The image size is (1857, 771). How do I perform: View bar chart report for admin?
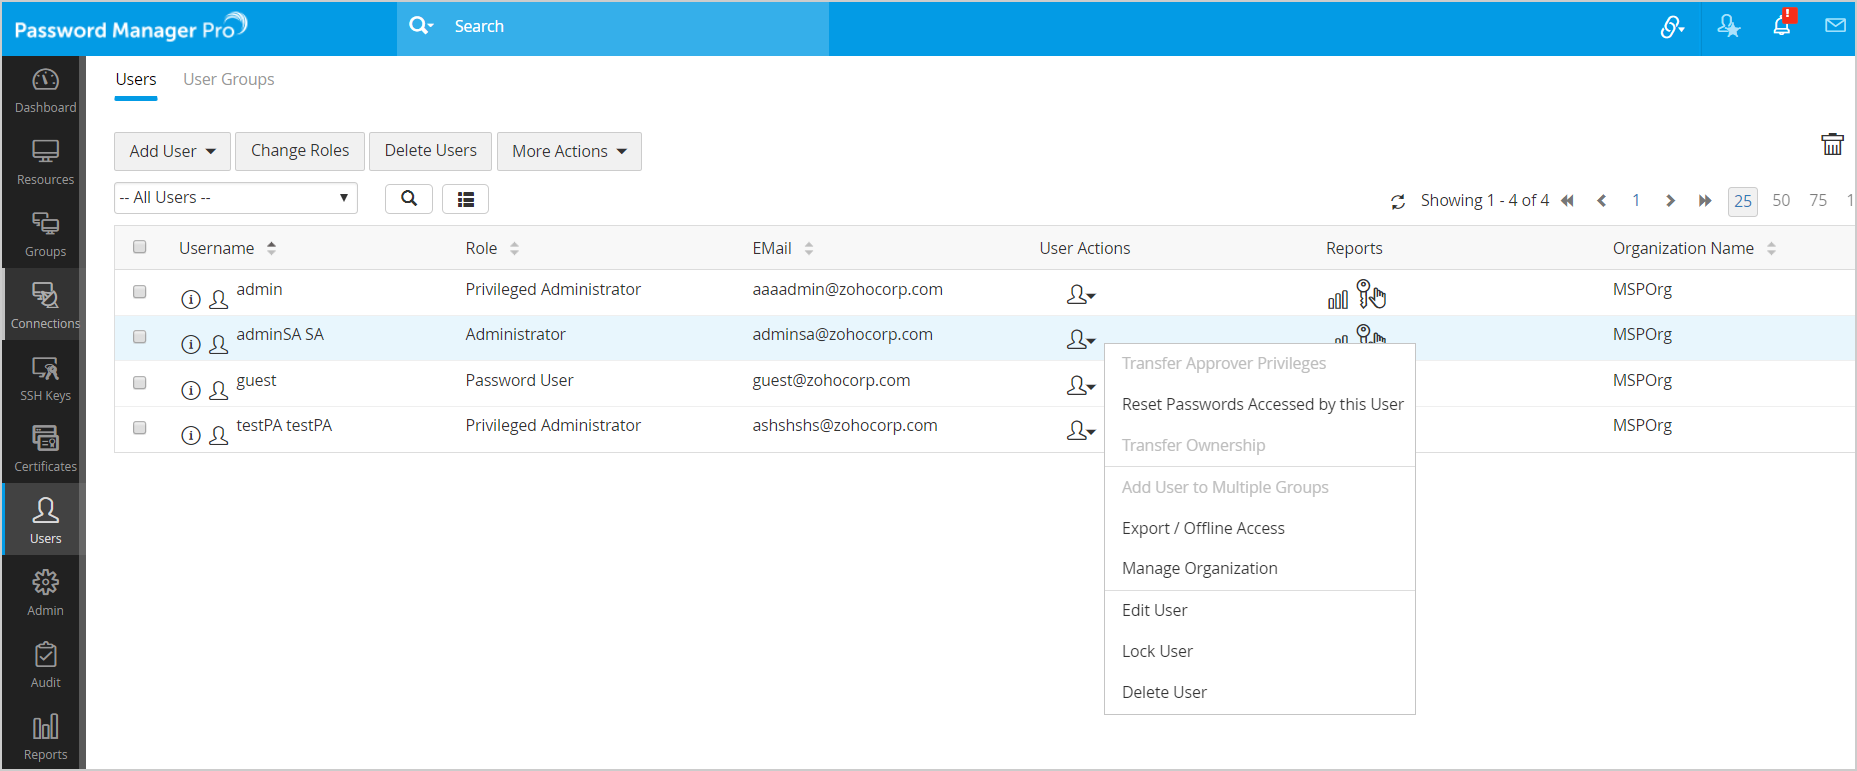click(x=1337, y=299)
